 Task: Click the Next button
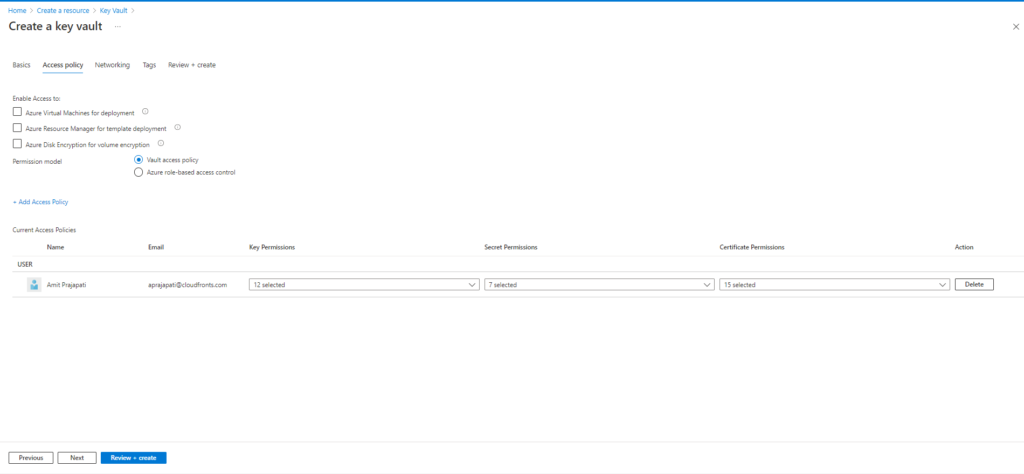click(x=77, y=458)
